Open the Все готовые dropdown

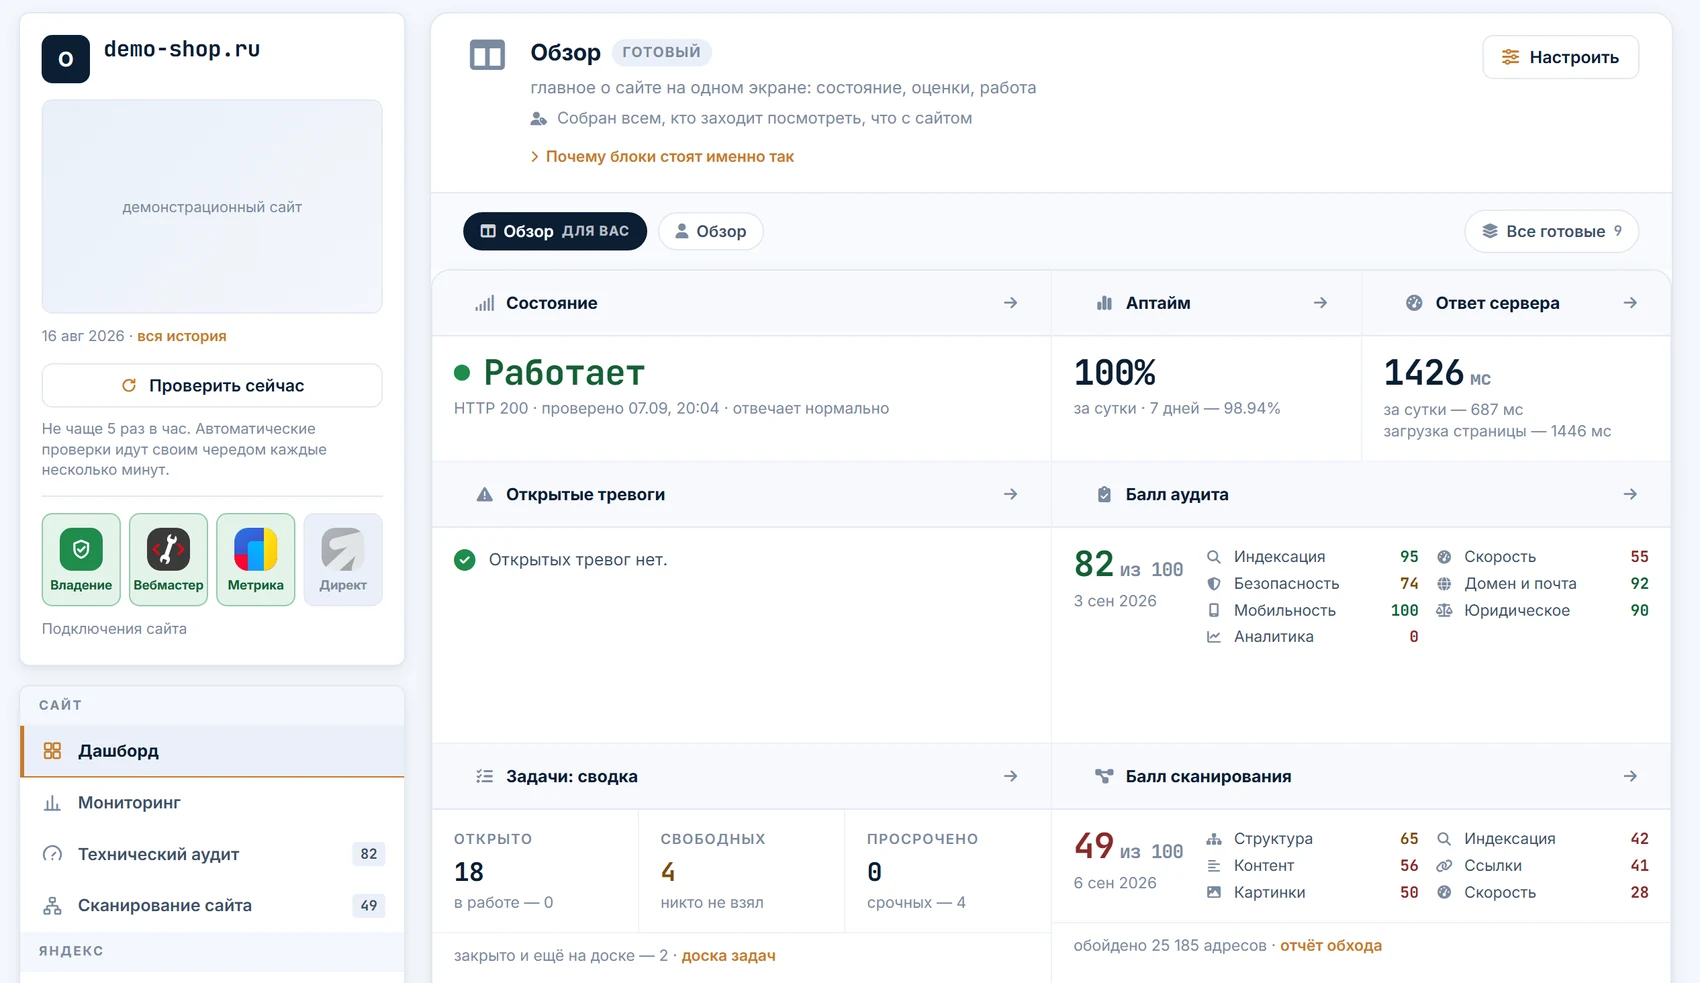pyautogui.click(x=1551, y=231)
